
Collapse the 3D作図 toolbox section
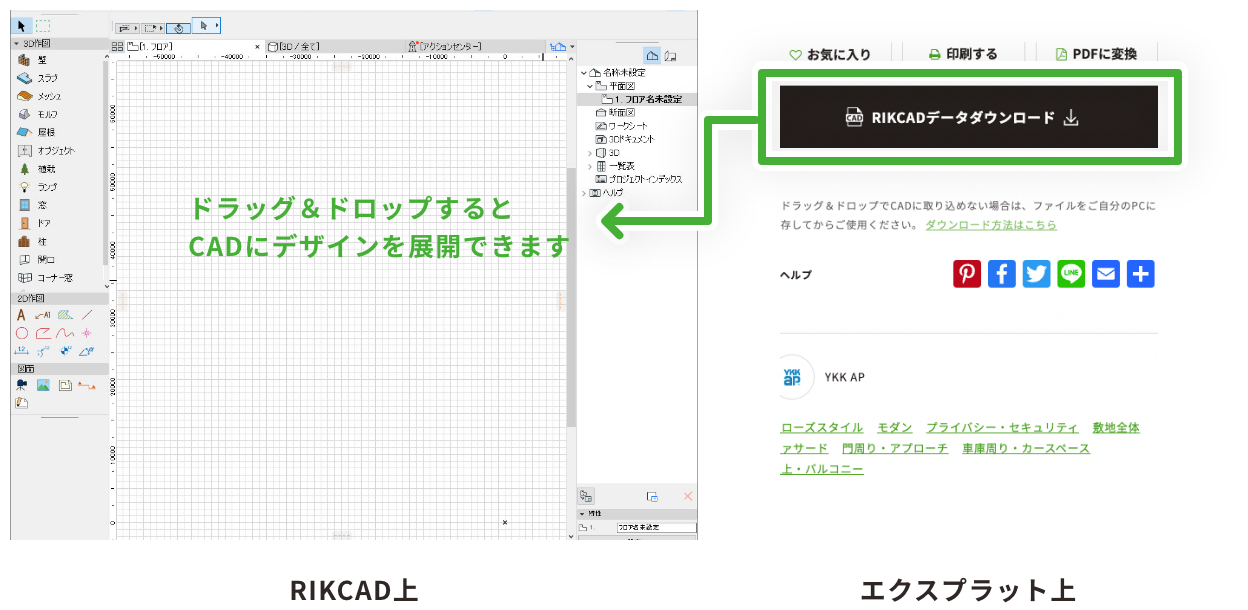pyautogui.click(x=16, y=44)
